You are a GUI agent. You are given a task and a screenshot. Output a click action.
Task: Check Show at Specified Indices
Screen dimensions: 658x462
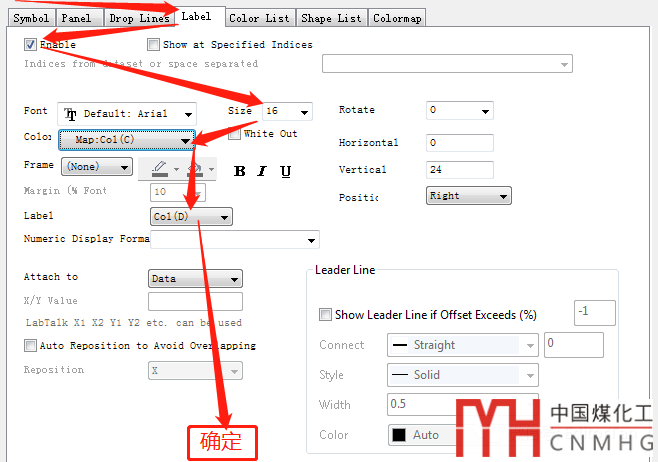click(x=153, y=45)
